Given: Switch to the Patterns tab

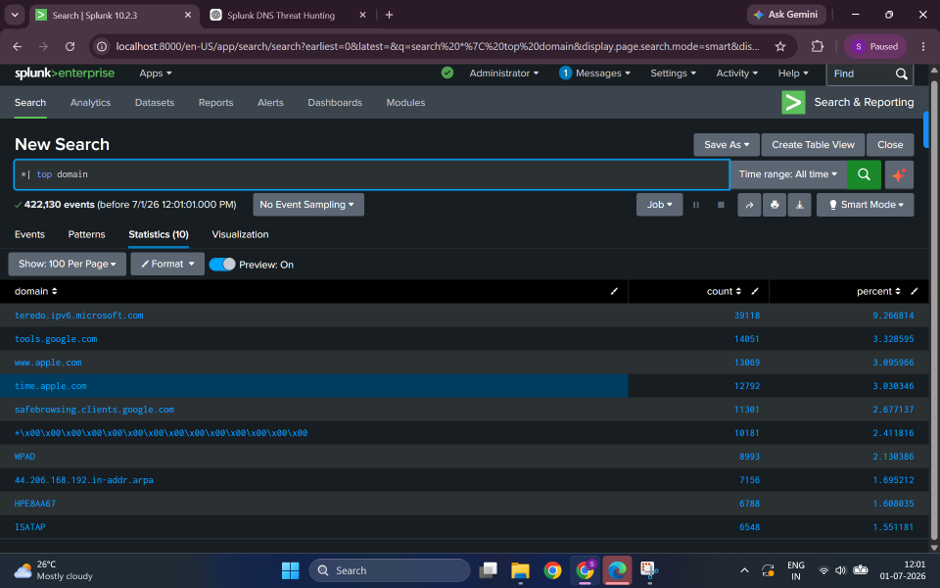Looking at the screenshot, I should (x=86, y=234).
